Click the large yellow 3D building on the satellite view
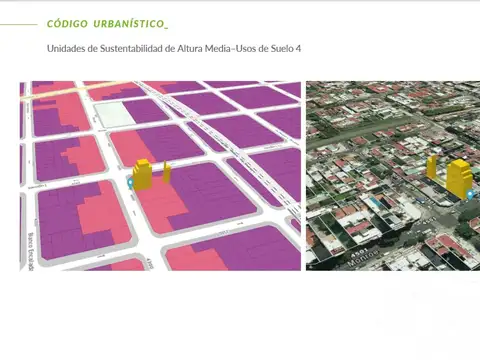The height and width of the screenshot is (360, 480). click(x=460, y=179)
